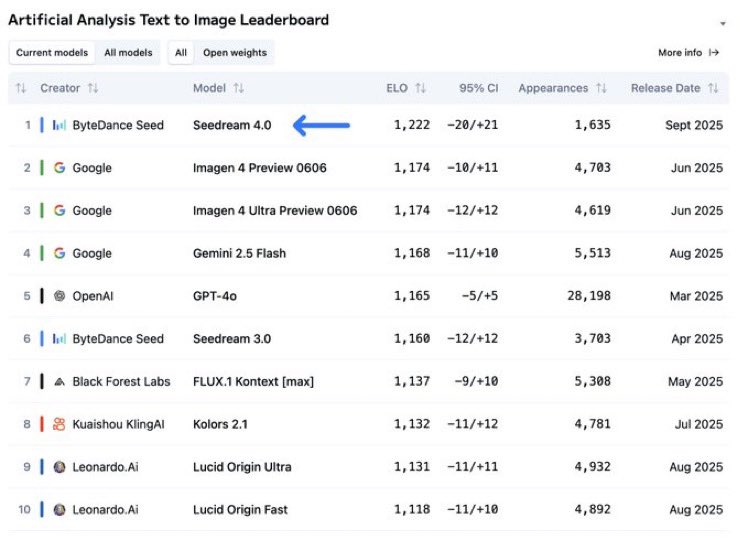Viewport: 748px width, 540px height.
Task: Click the Artificial Analysis Text to Image Leaderboard title
Action: click(168, 20)
